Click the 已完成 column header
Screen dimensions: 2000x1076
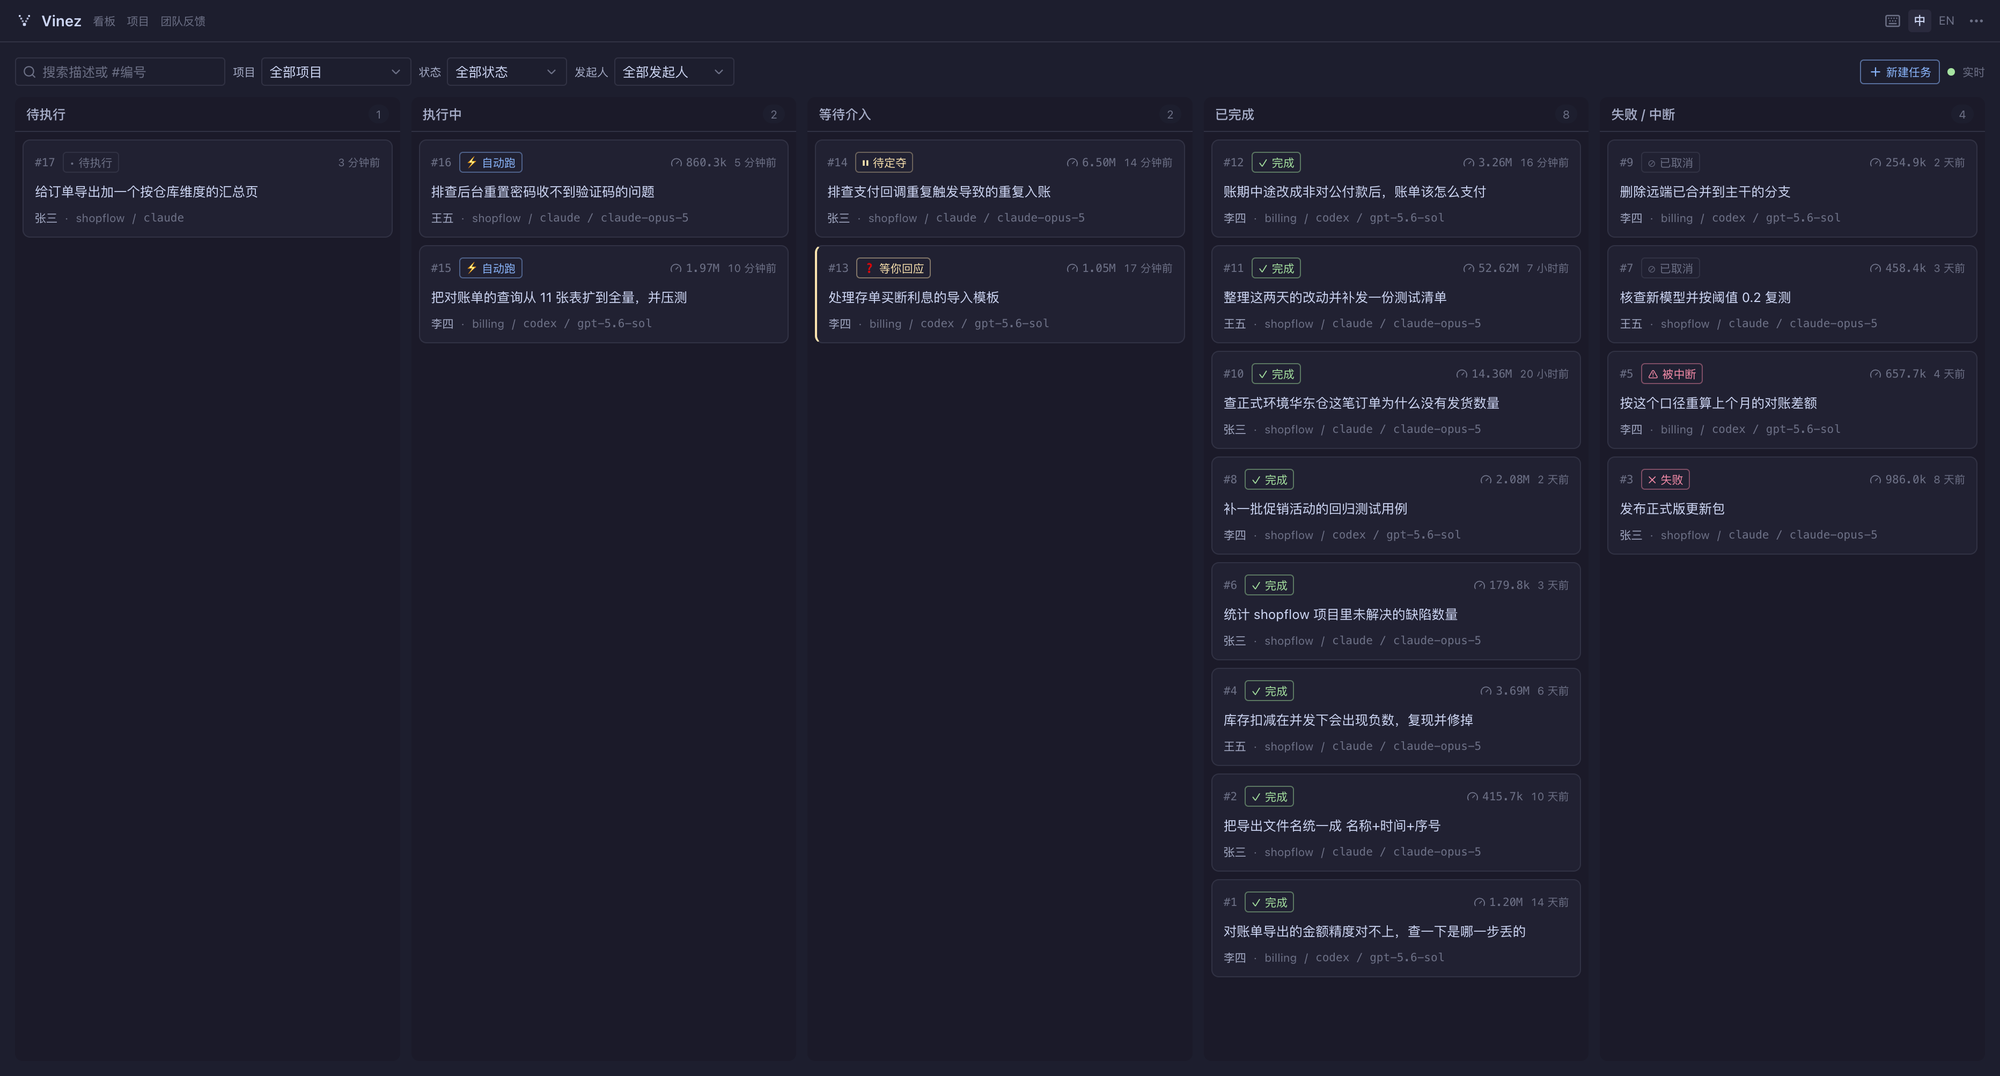pos(1234,115)
